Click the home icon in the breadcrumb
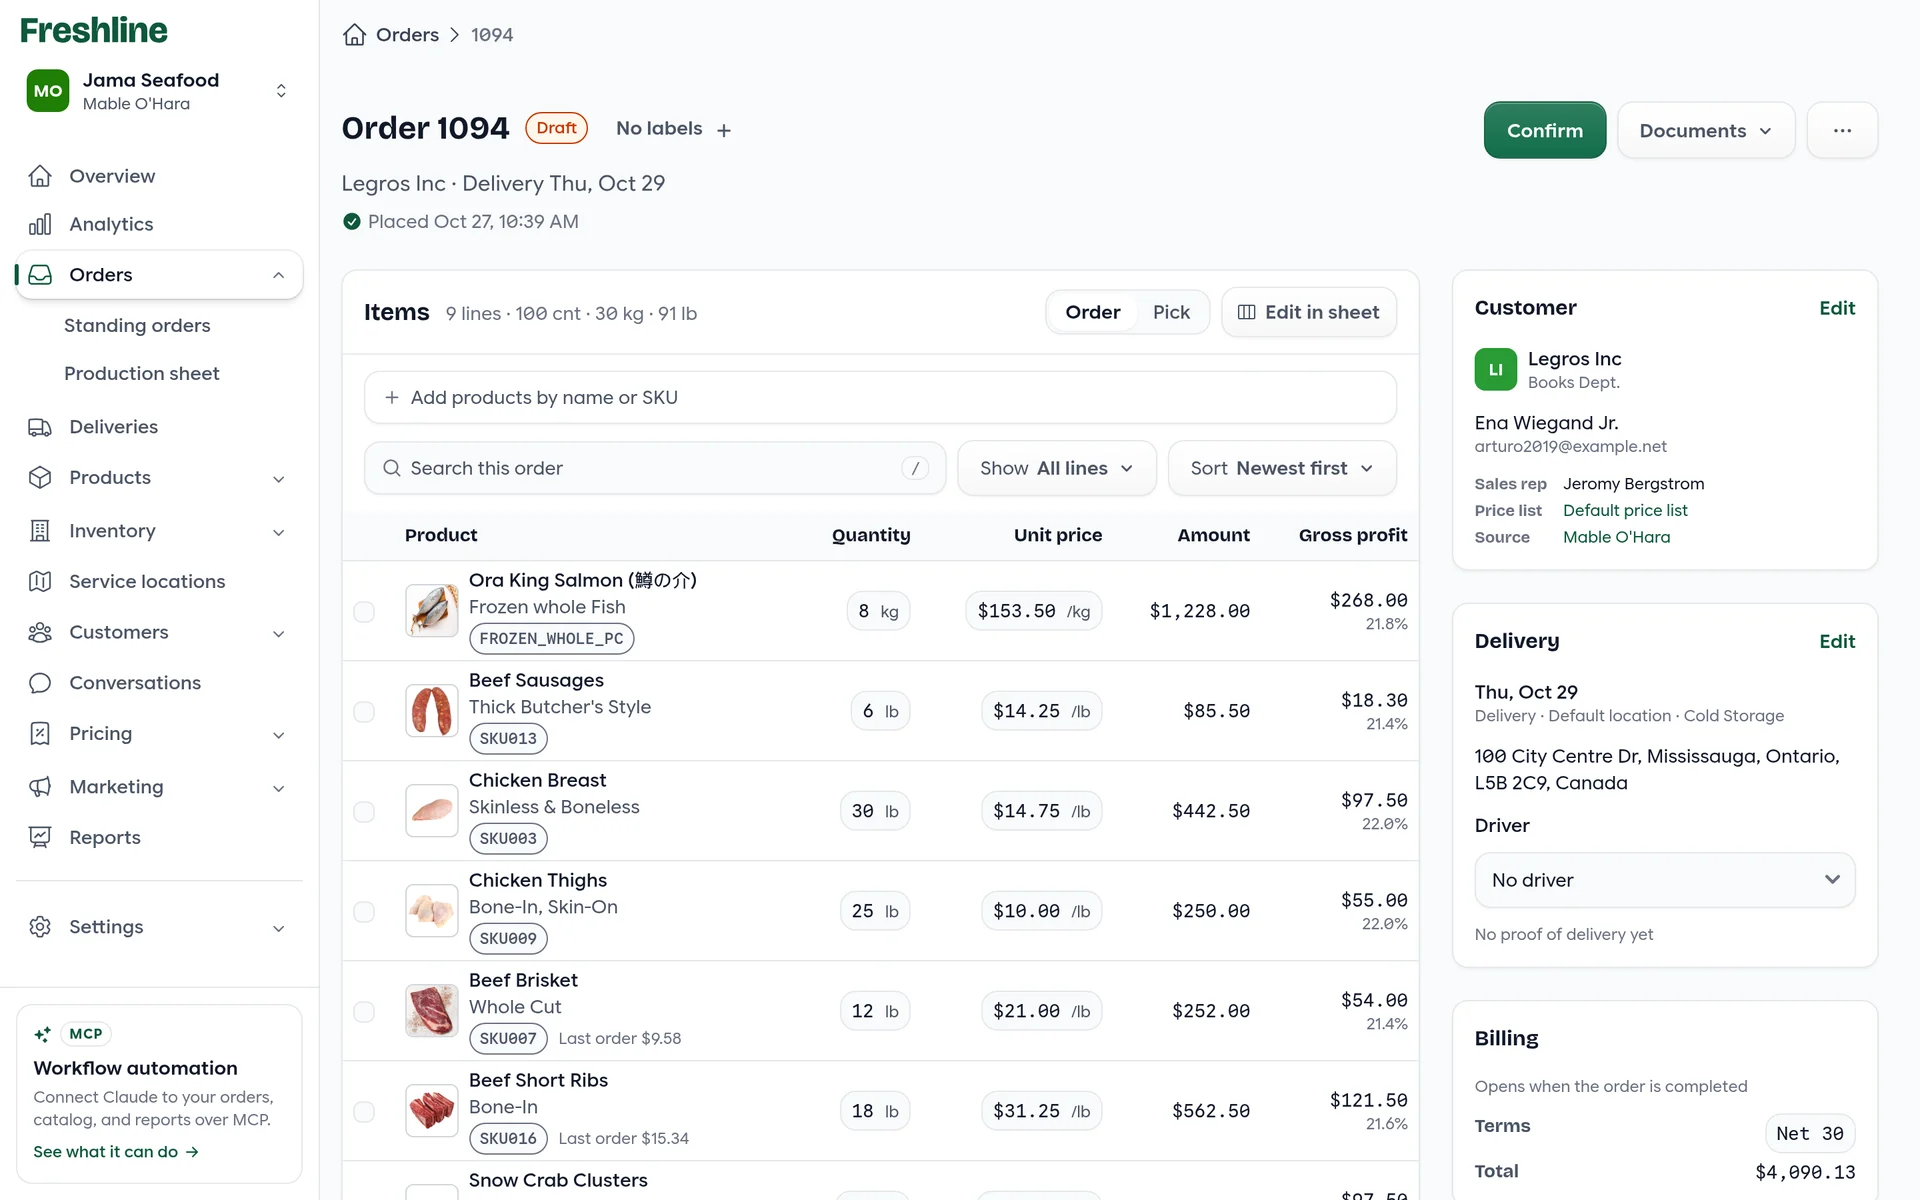 354,35
